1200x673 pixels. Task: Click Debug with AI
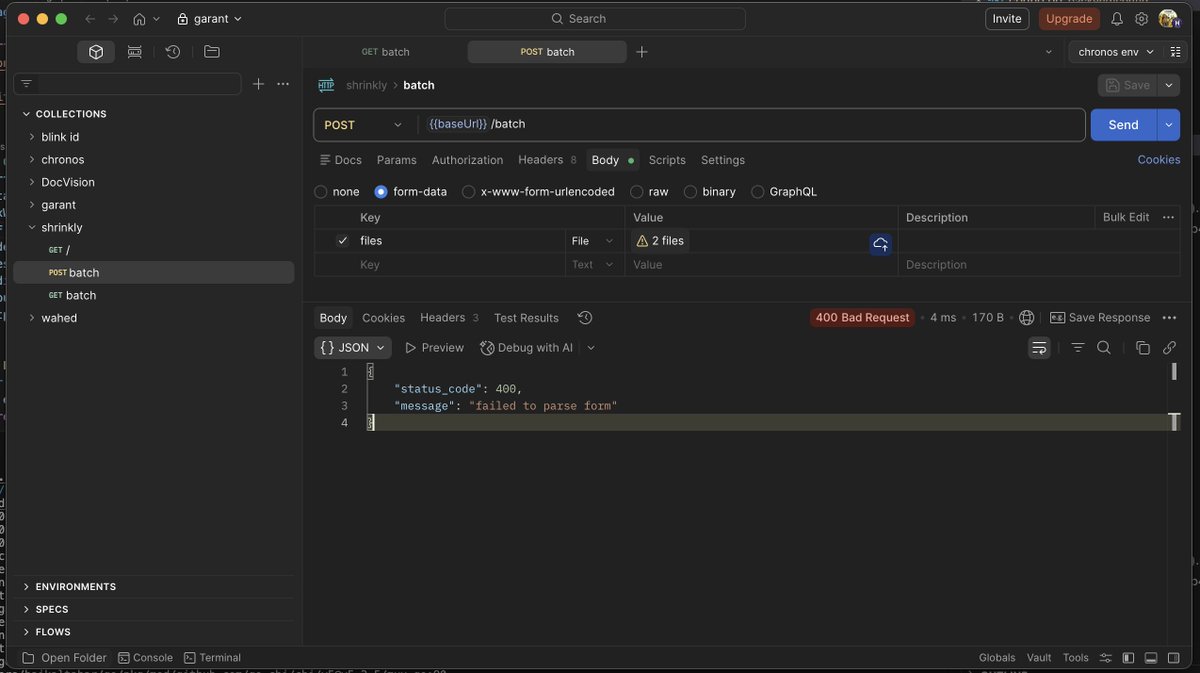[527, 348]
